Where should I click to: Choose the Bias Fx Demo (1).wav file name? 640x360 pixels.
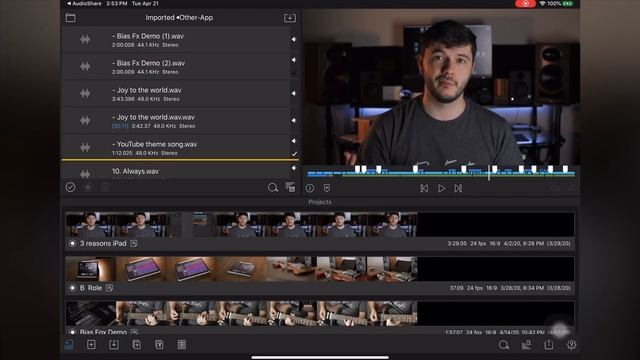[x=148, y=36]
